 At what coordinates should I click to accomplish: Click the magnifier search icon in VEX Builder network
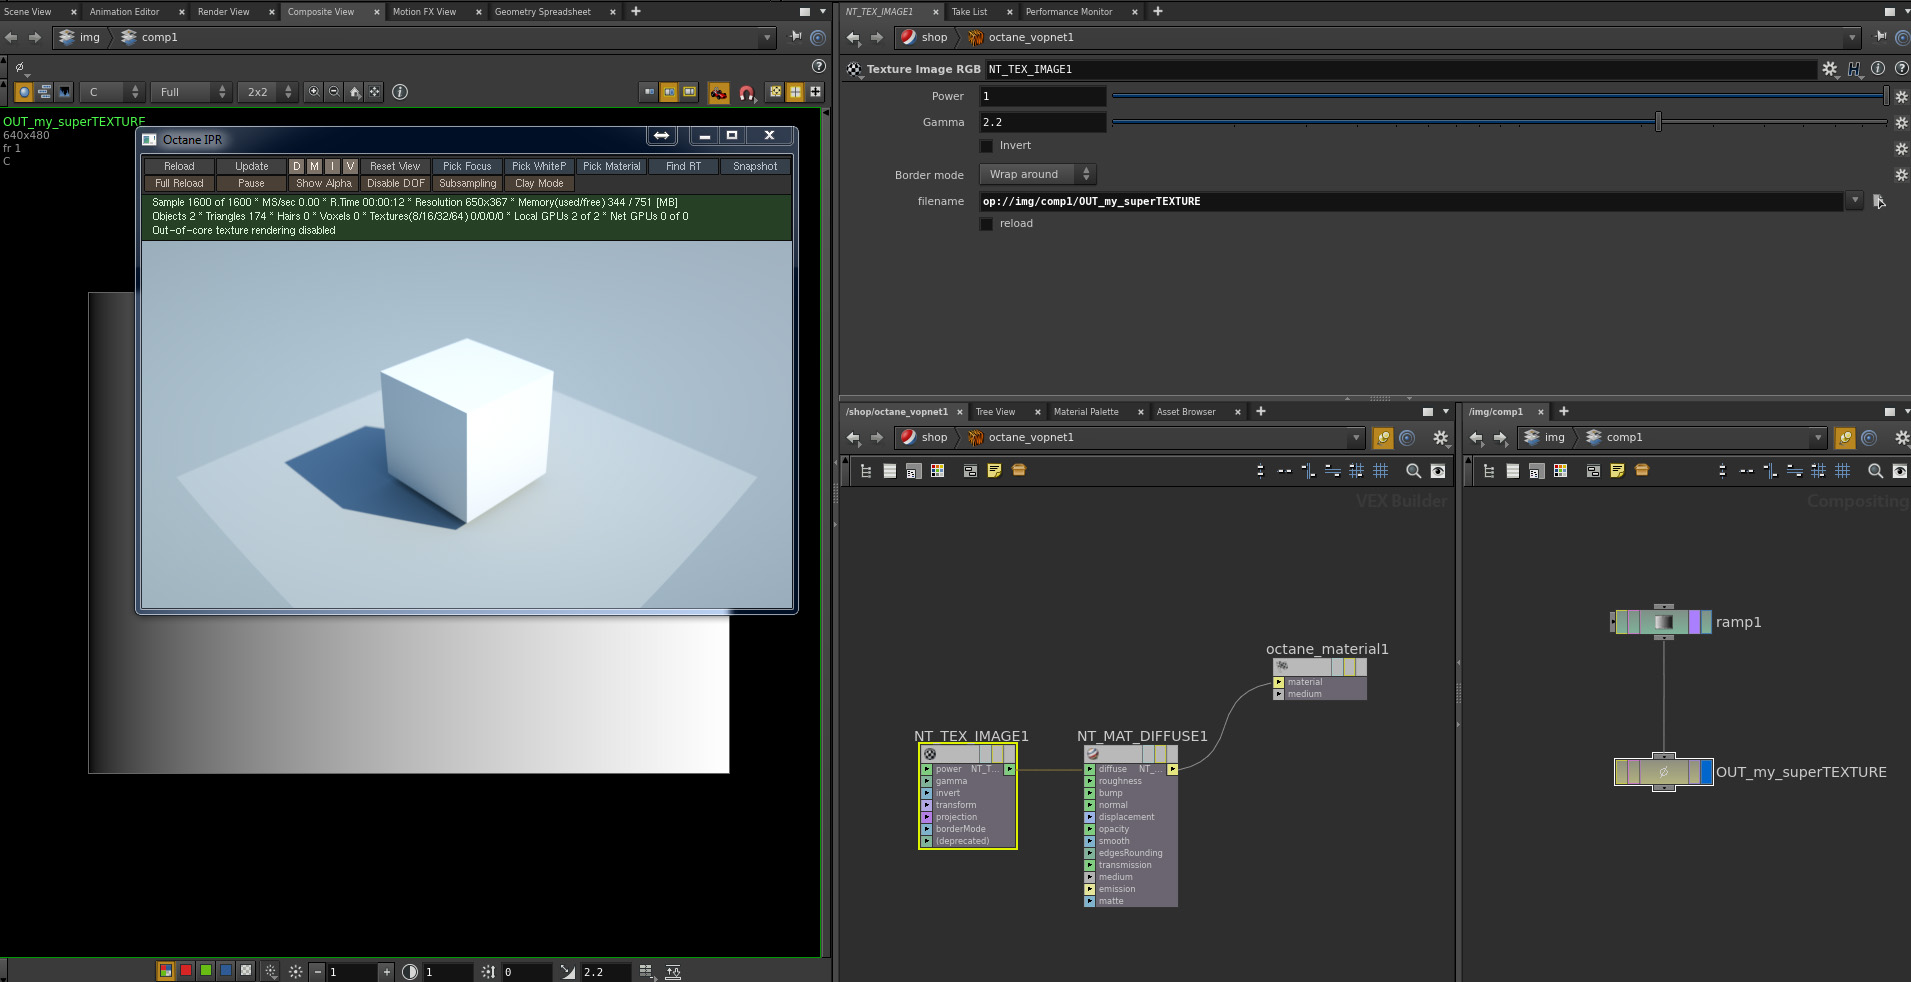click(x=1413, y=471)
